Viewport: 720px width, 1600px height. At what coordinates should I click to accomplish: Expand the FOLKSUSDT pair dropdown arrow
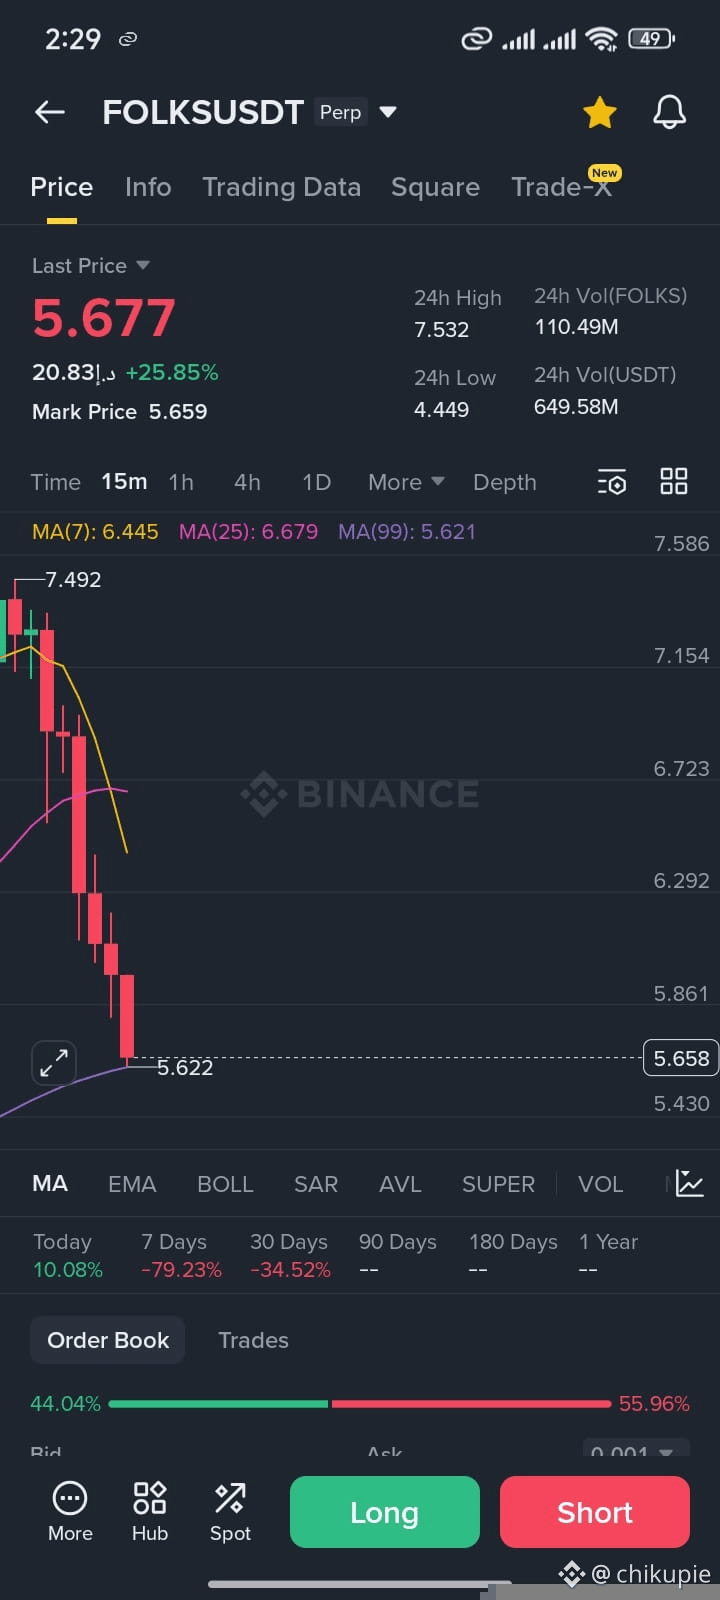point(388,112)
